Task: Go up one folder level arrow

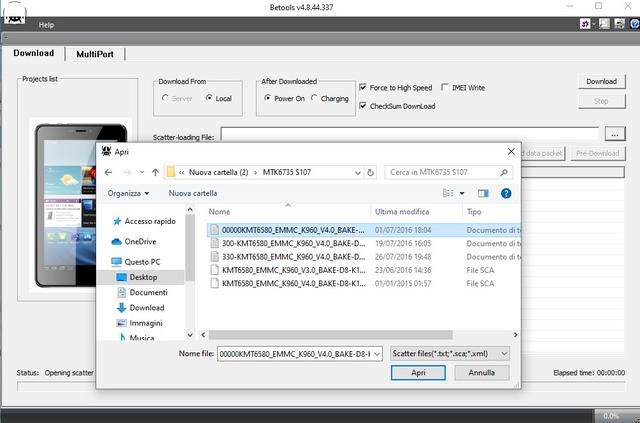Action: click(155, 172)
